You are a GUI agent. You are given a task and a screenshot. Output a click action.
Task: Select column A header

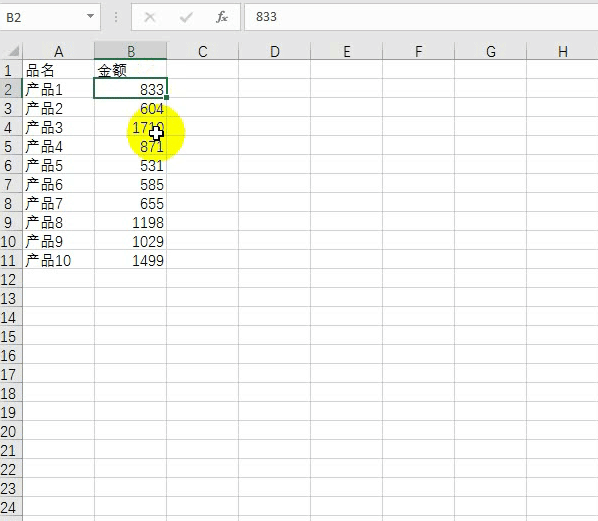tap(58, 51)
